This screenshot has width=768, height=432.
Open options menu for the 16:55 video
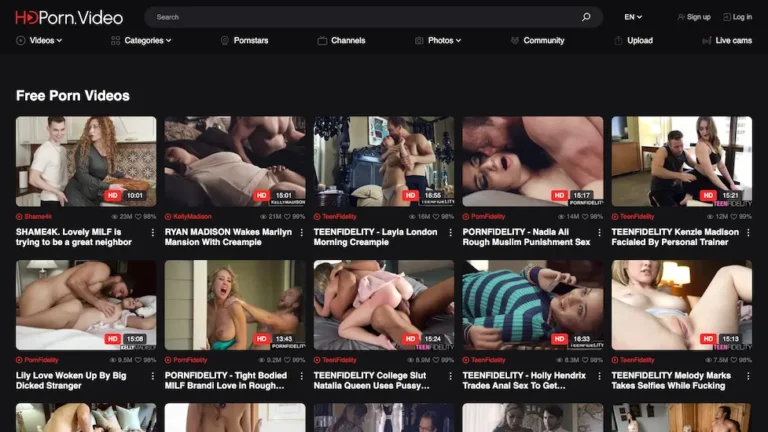451,233
